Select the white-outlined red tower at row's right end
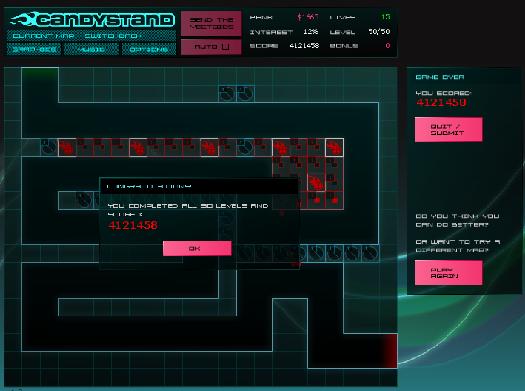 [334, 147]
